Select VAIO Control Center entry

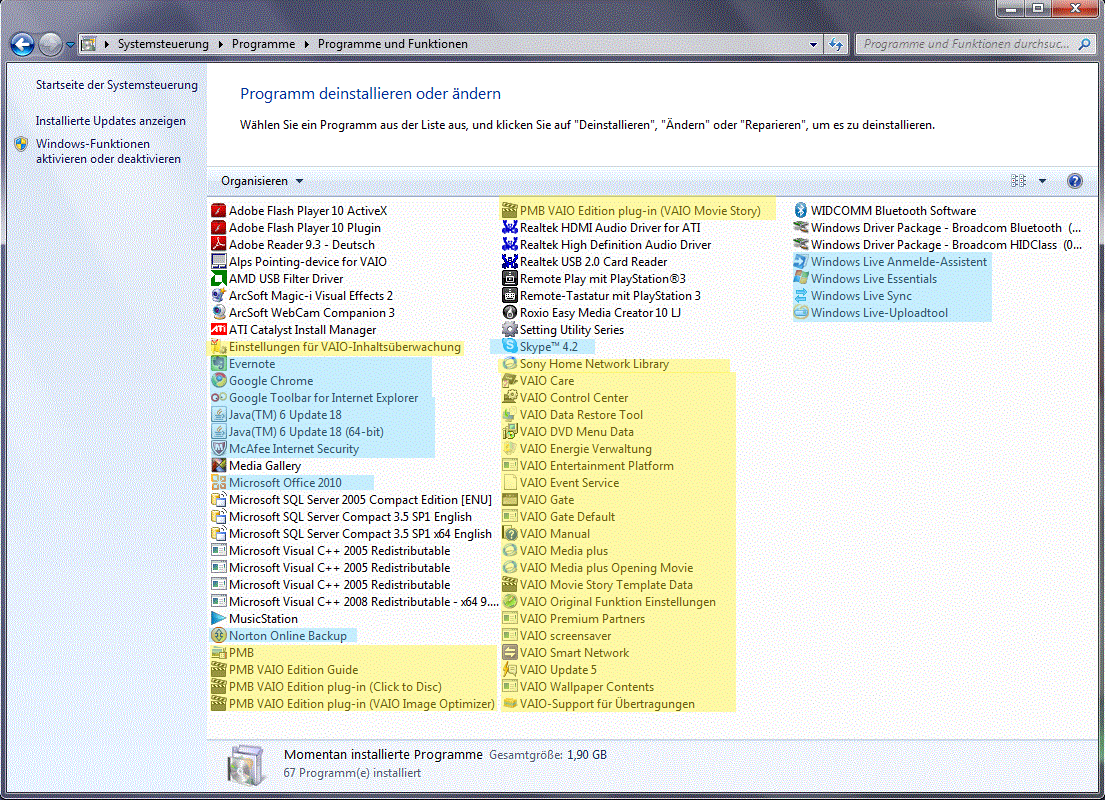point(565,398)
